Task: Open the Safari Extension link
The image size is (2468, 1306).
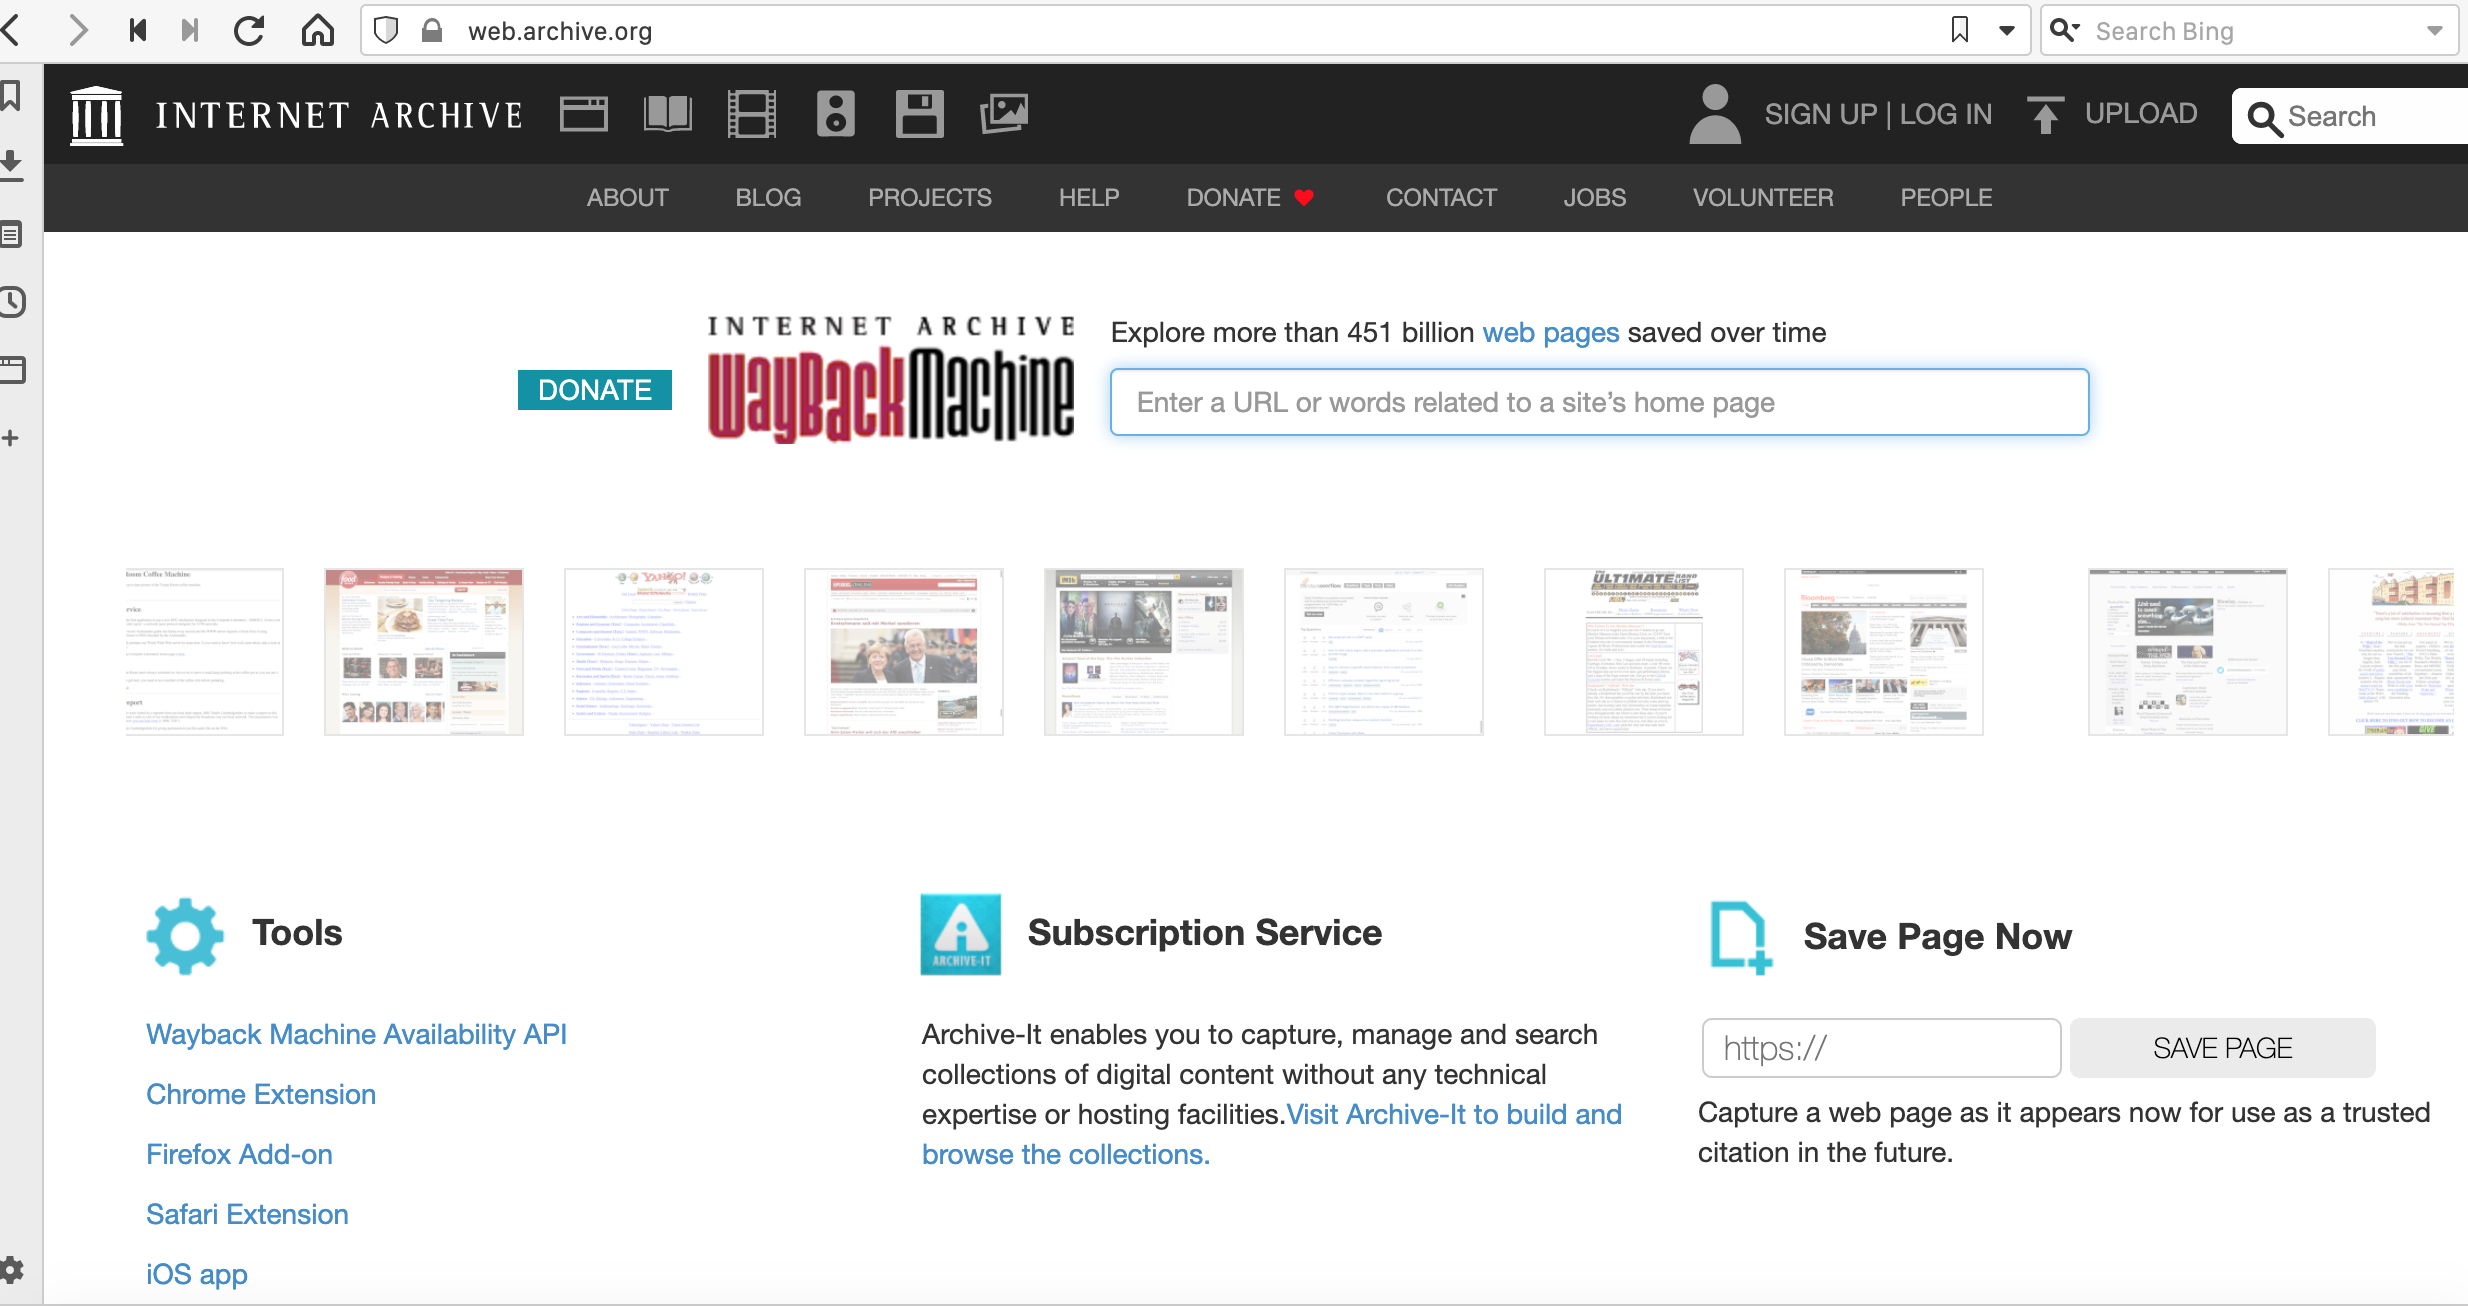Action: 247,1214
